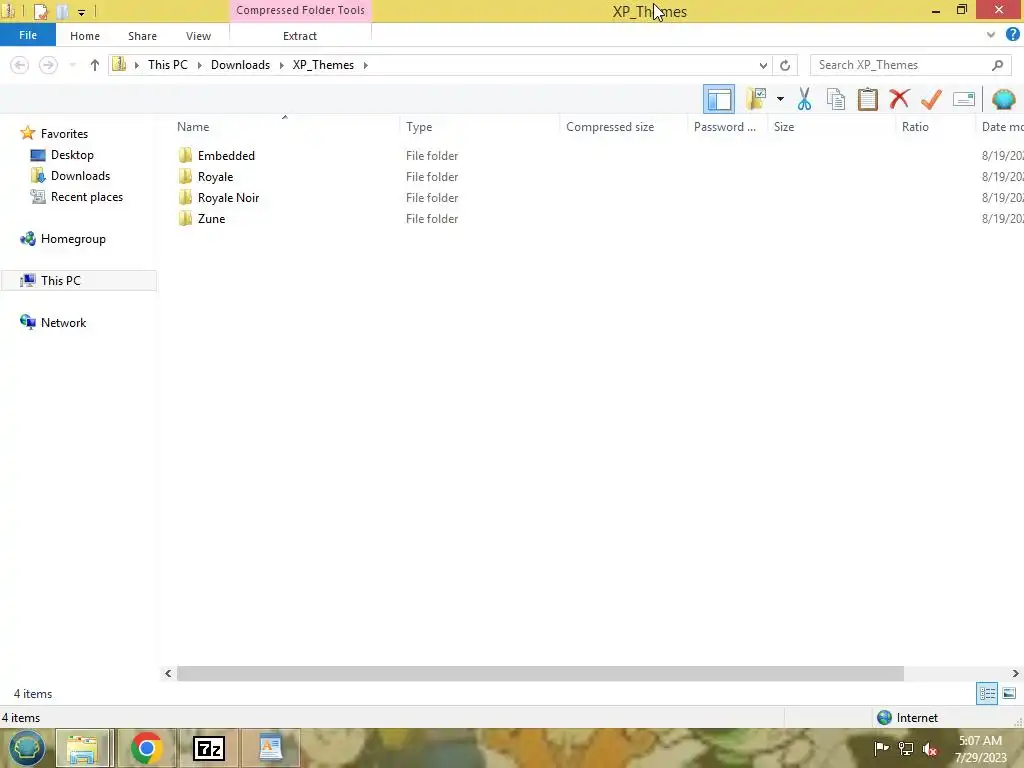1024x768 pixels.
Task: Switch to the Share ribbon tab
Action: point(142,36)
